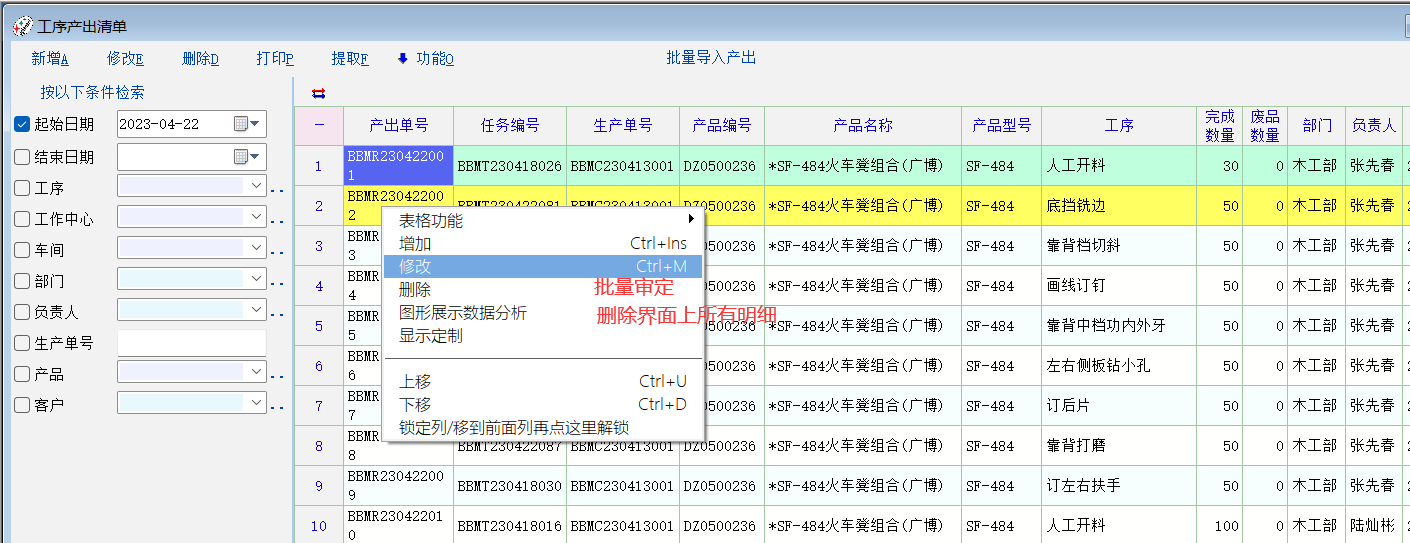Expand the 工作中心 dropdown list
This screenshot has height=543, width=1410.
coord(256,217)
